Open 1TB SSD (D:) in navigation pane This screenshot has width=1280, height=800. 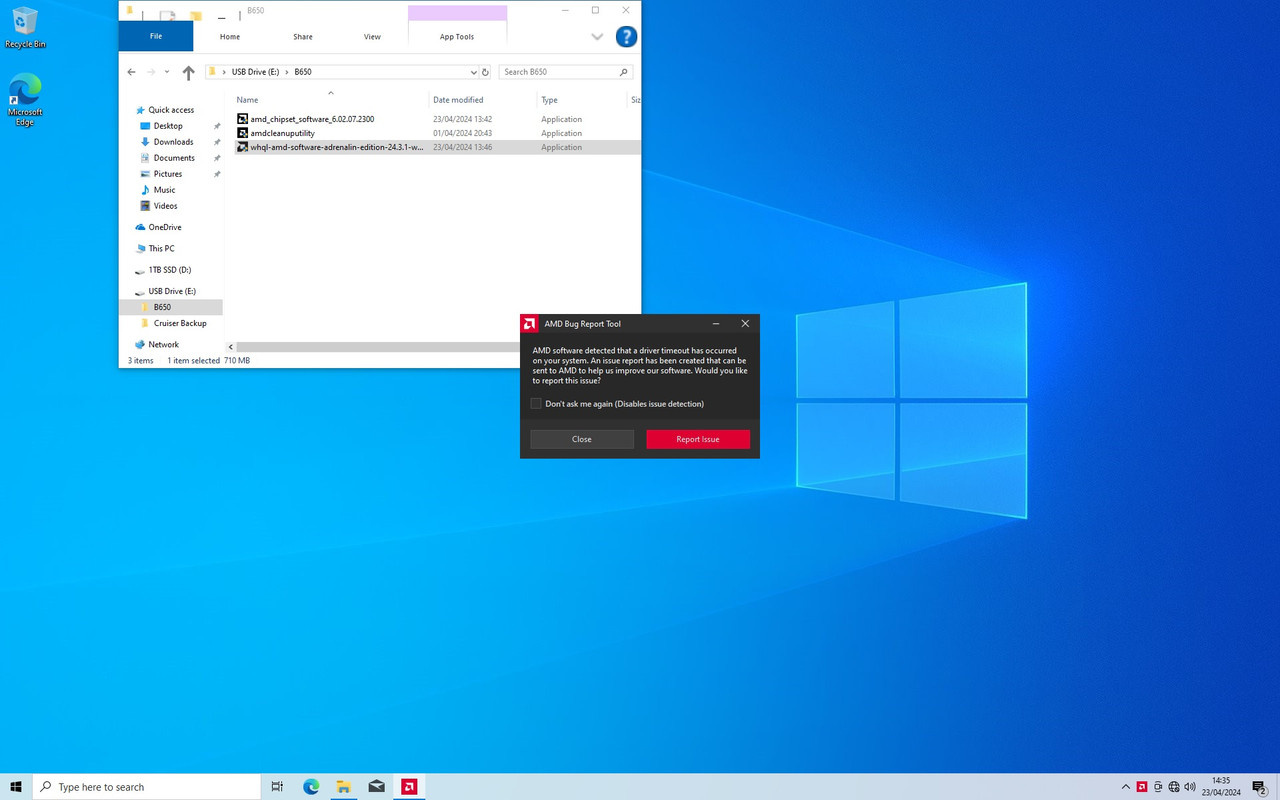click(x=170, y=270)
